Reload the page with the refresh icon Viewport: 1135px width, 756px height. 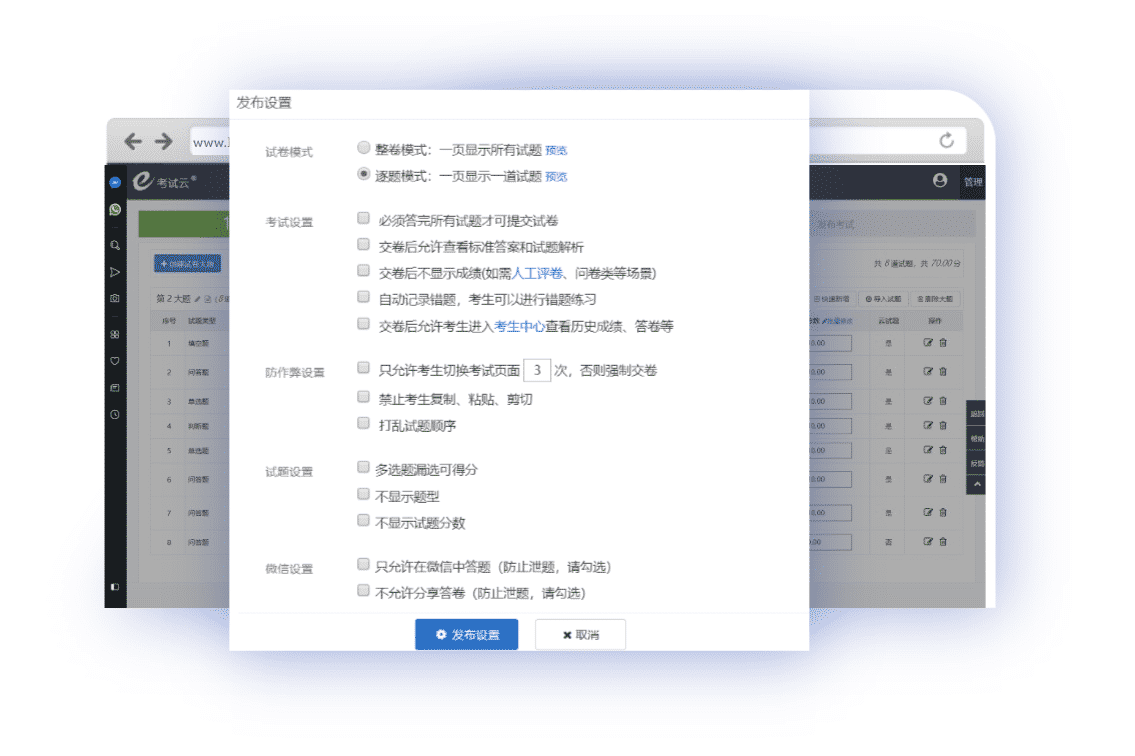[x=946, y=141]
